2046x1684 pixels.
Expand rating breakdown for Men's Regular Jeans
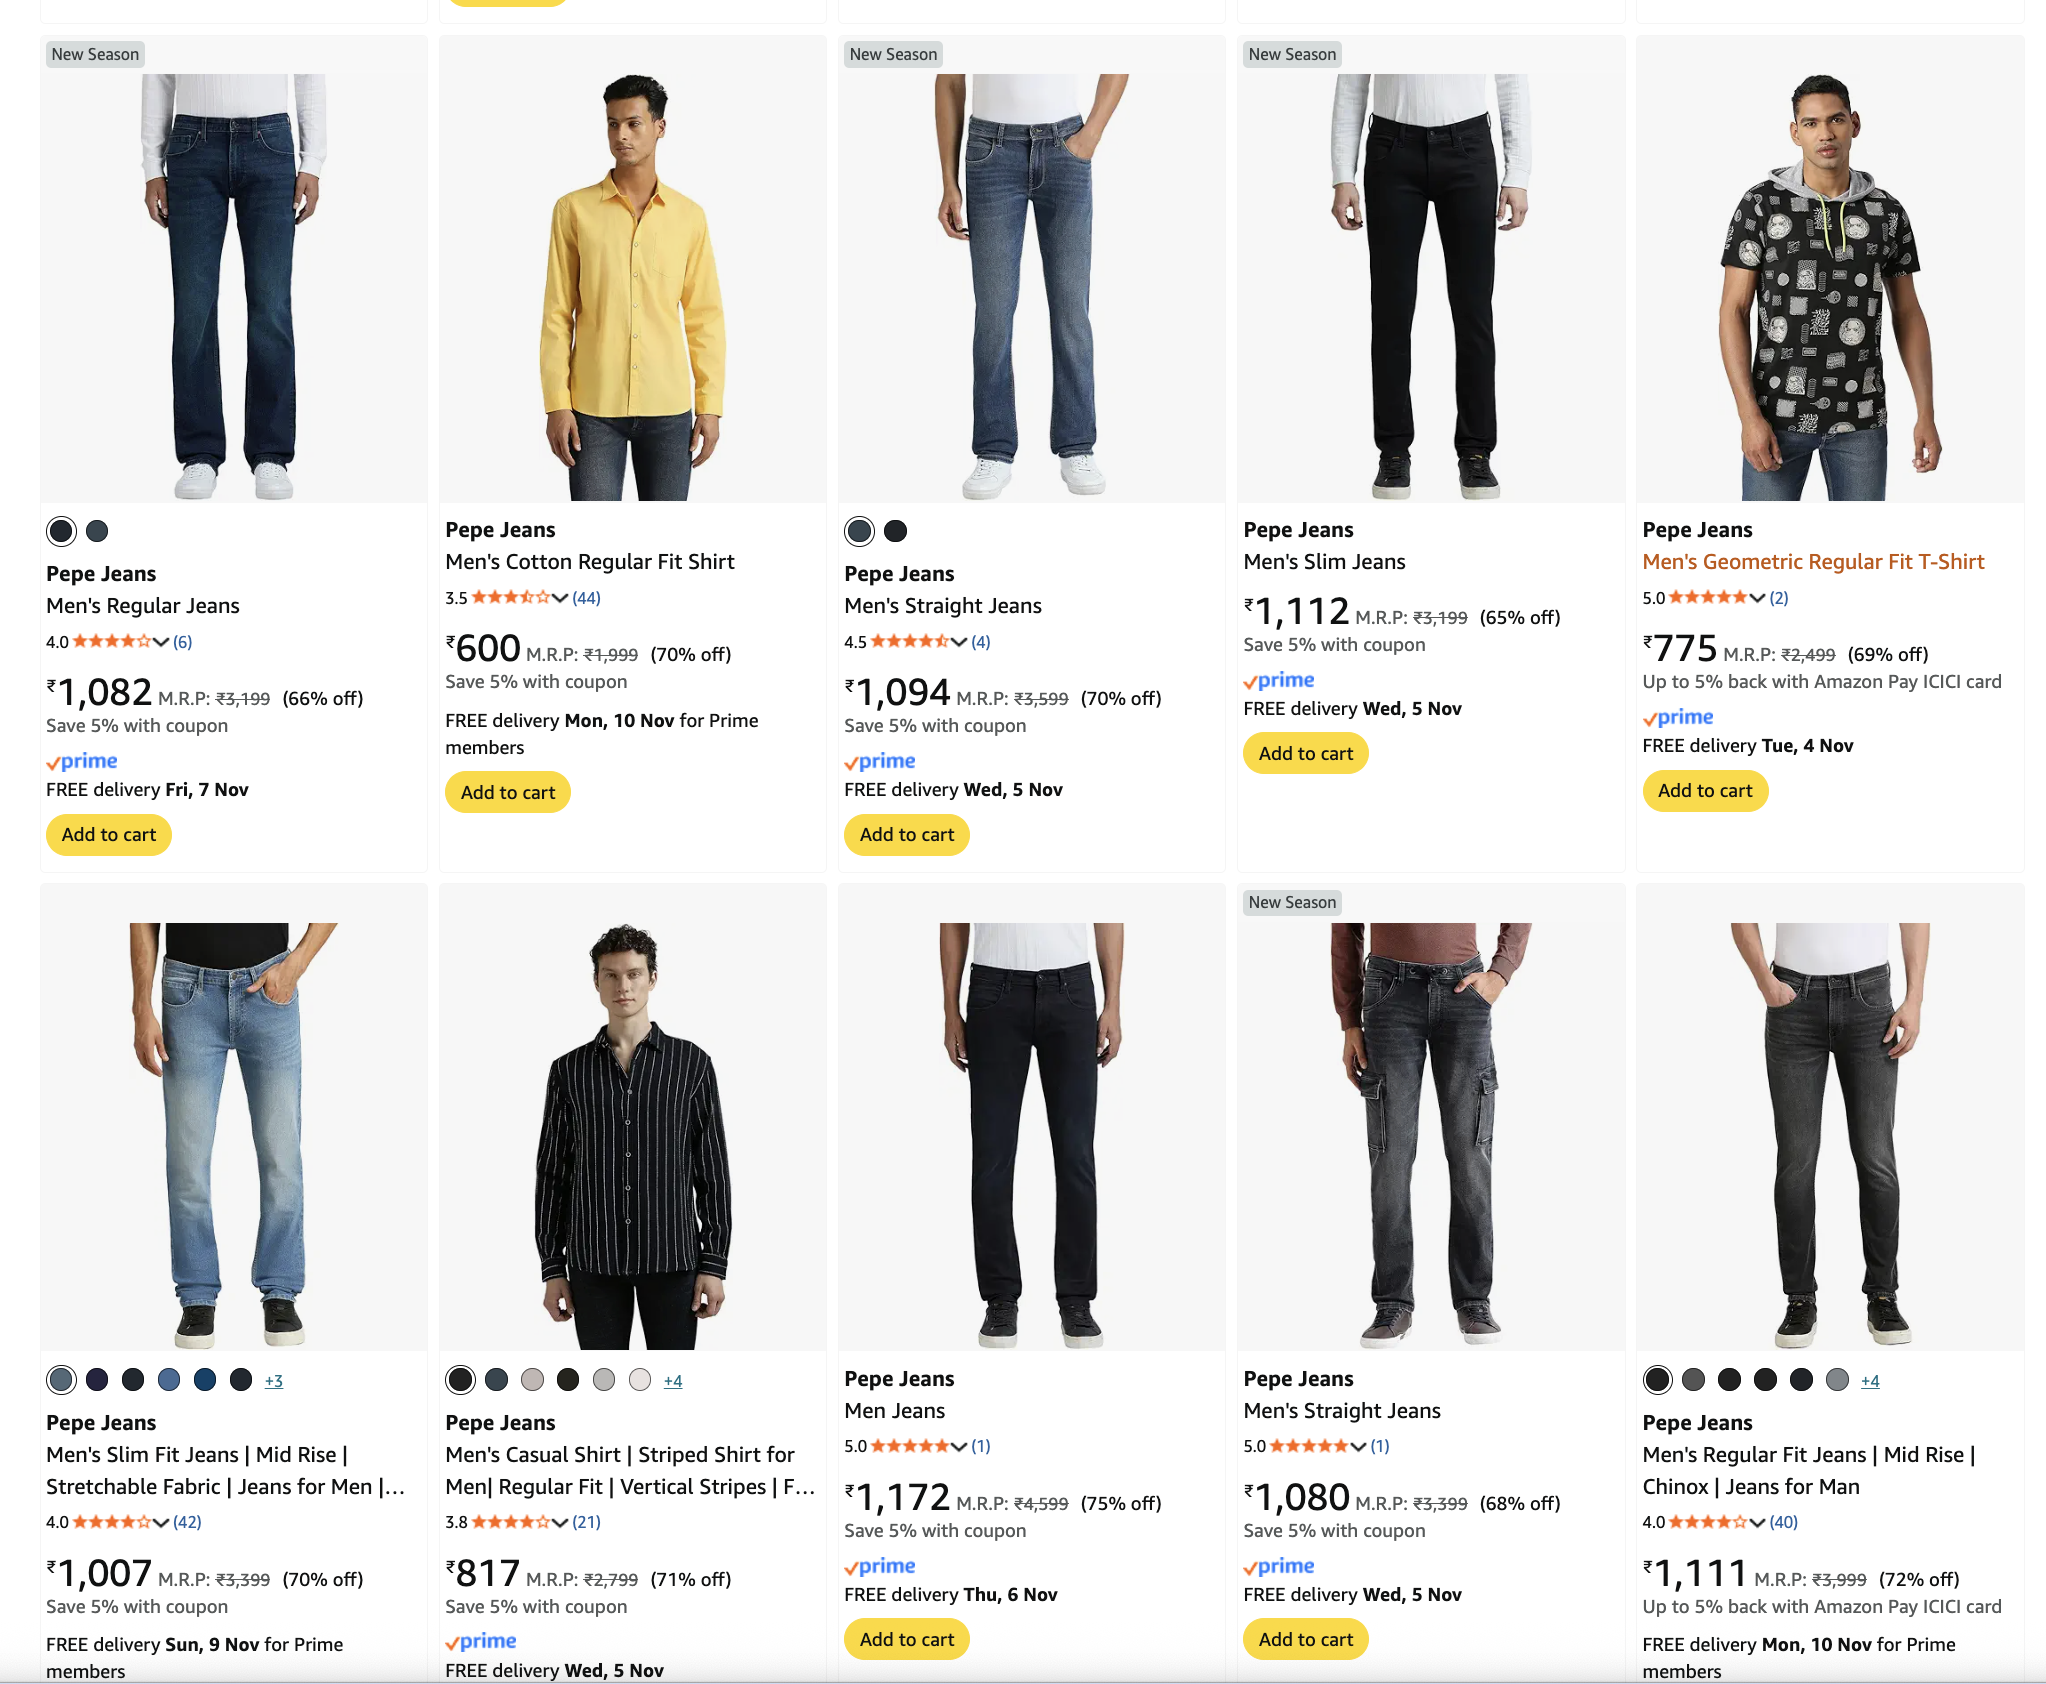point(161,642)
